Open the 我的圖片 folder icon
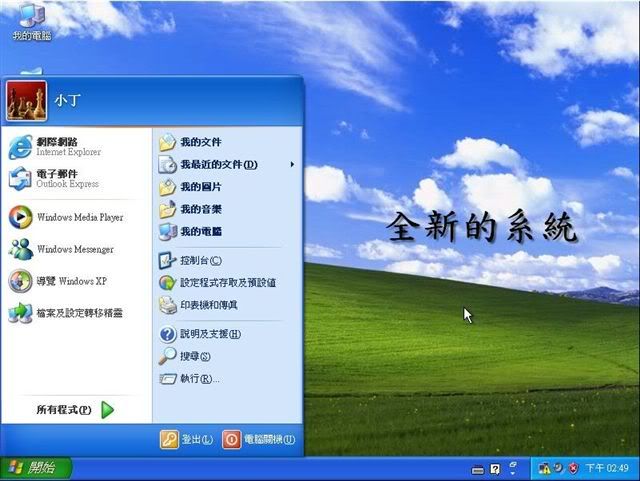The image size is (640, 481). coord(167,187)
